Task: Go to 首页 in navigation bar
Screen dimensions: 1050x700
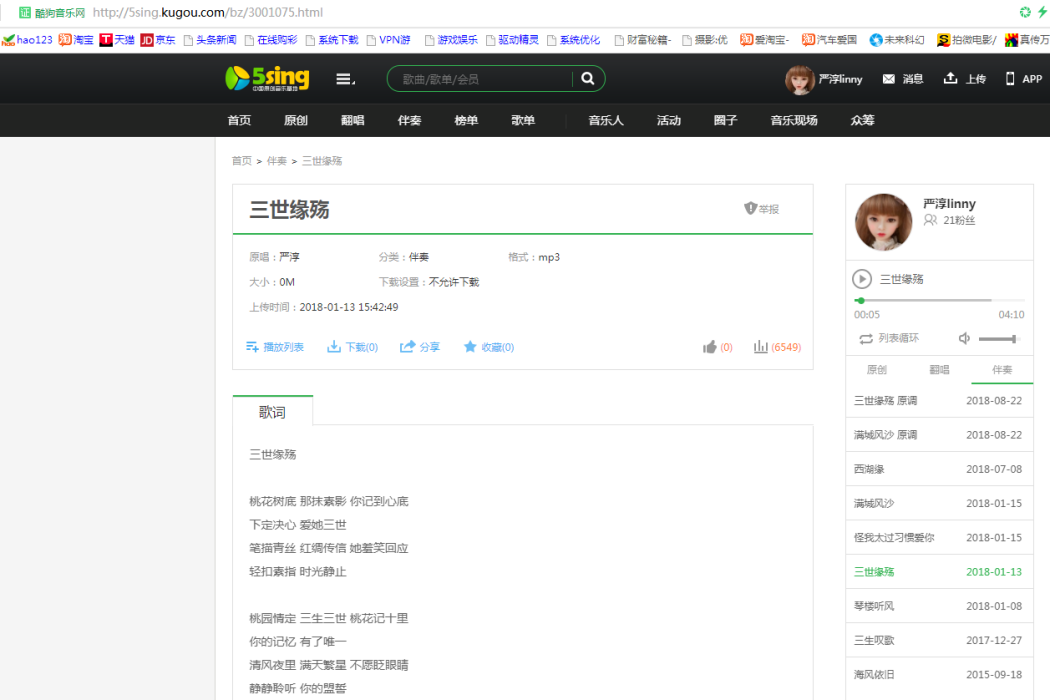Action: pos(239,121)
